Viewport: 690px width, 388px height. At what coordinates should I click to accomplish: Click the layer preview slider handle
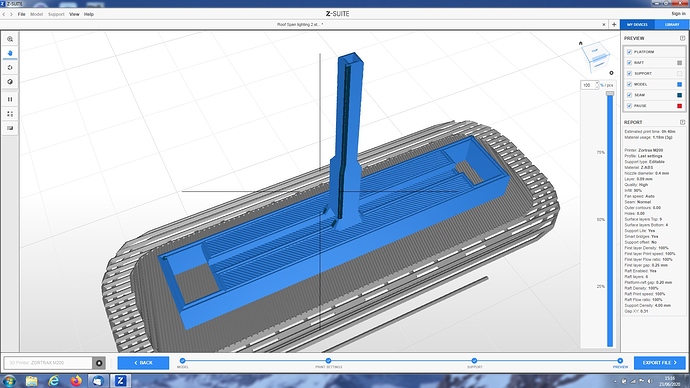(x=610, y=93)
